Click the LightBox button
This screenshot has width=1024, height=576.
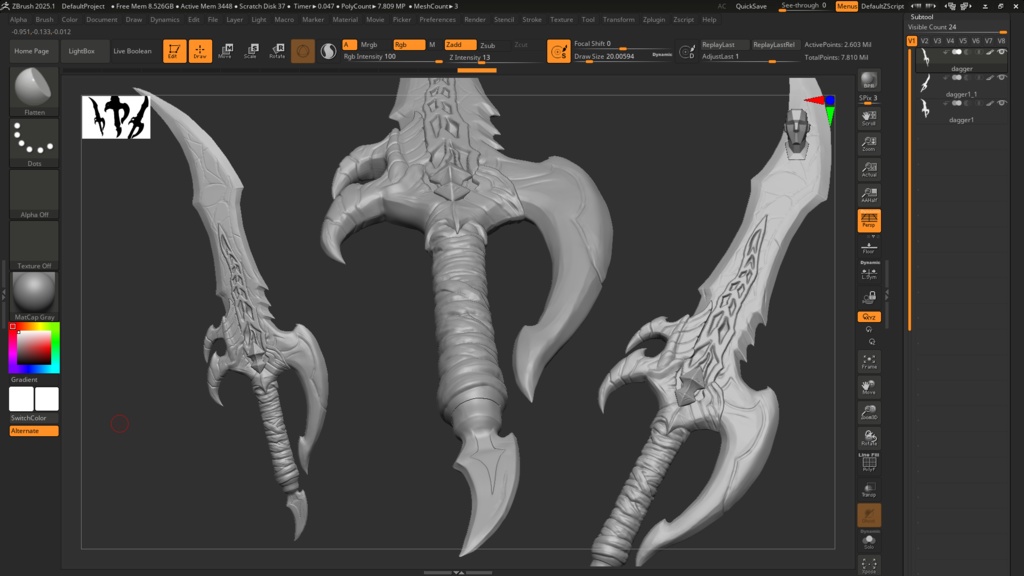coord(82,51)
